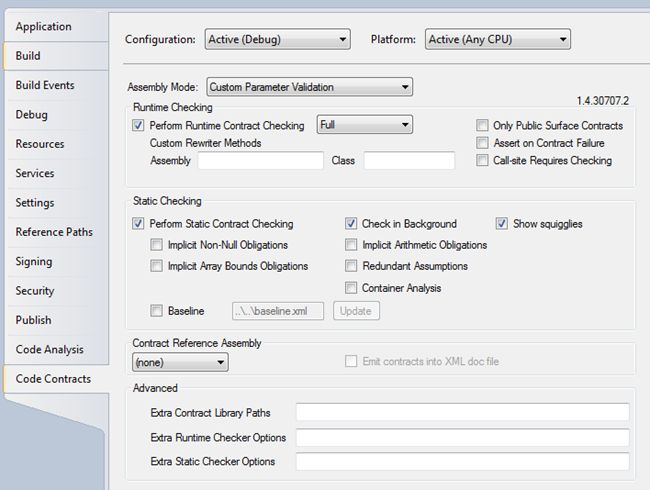Disable Check in Background
The image size is (650, 490).
pyautogui.click(x=351, y=223)
